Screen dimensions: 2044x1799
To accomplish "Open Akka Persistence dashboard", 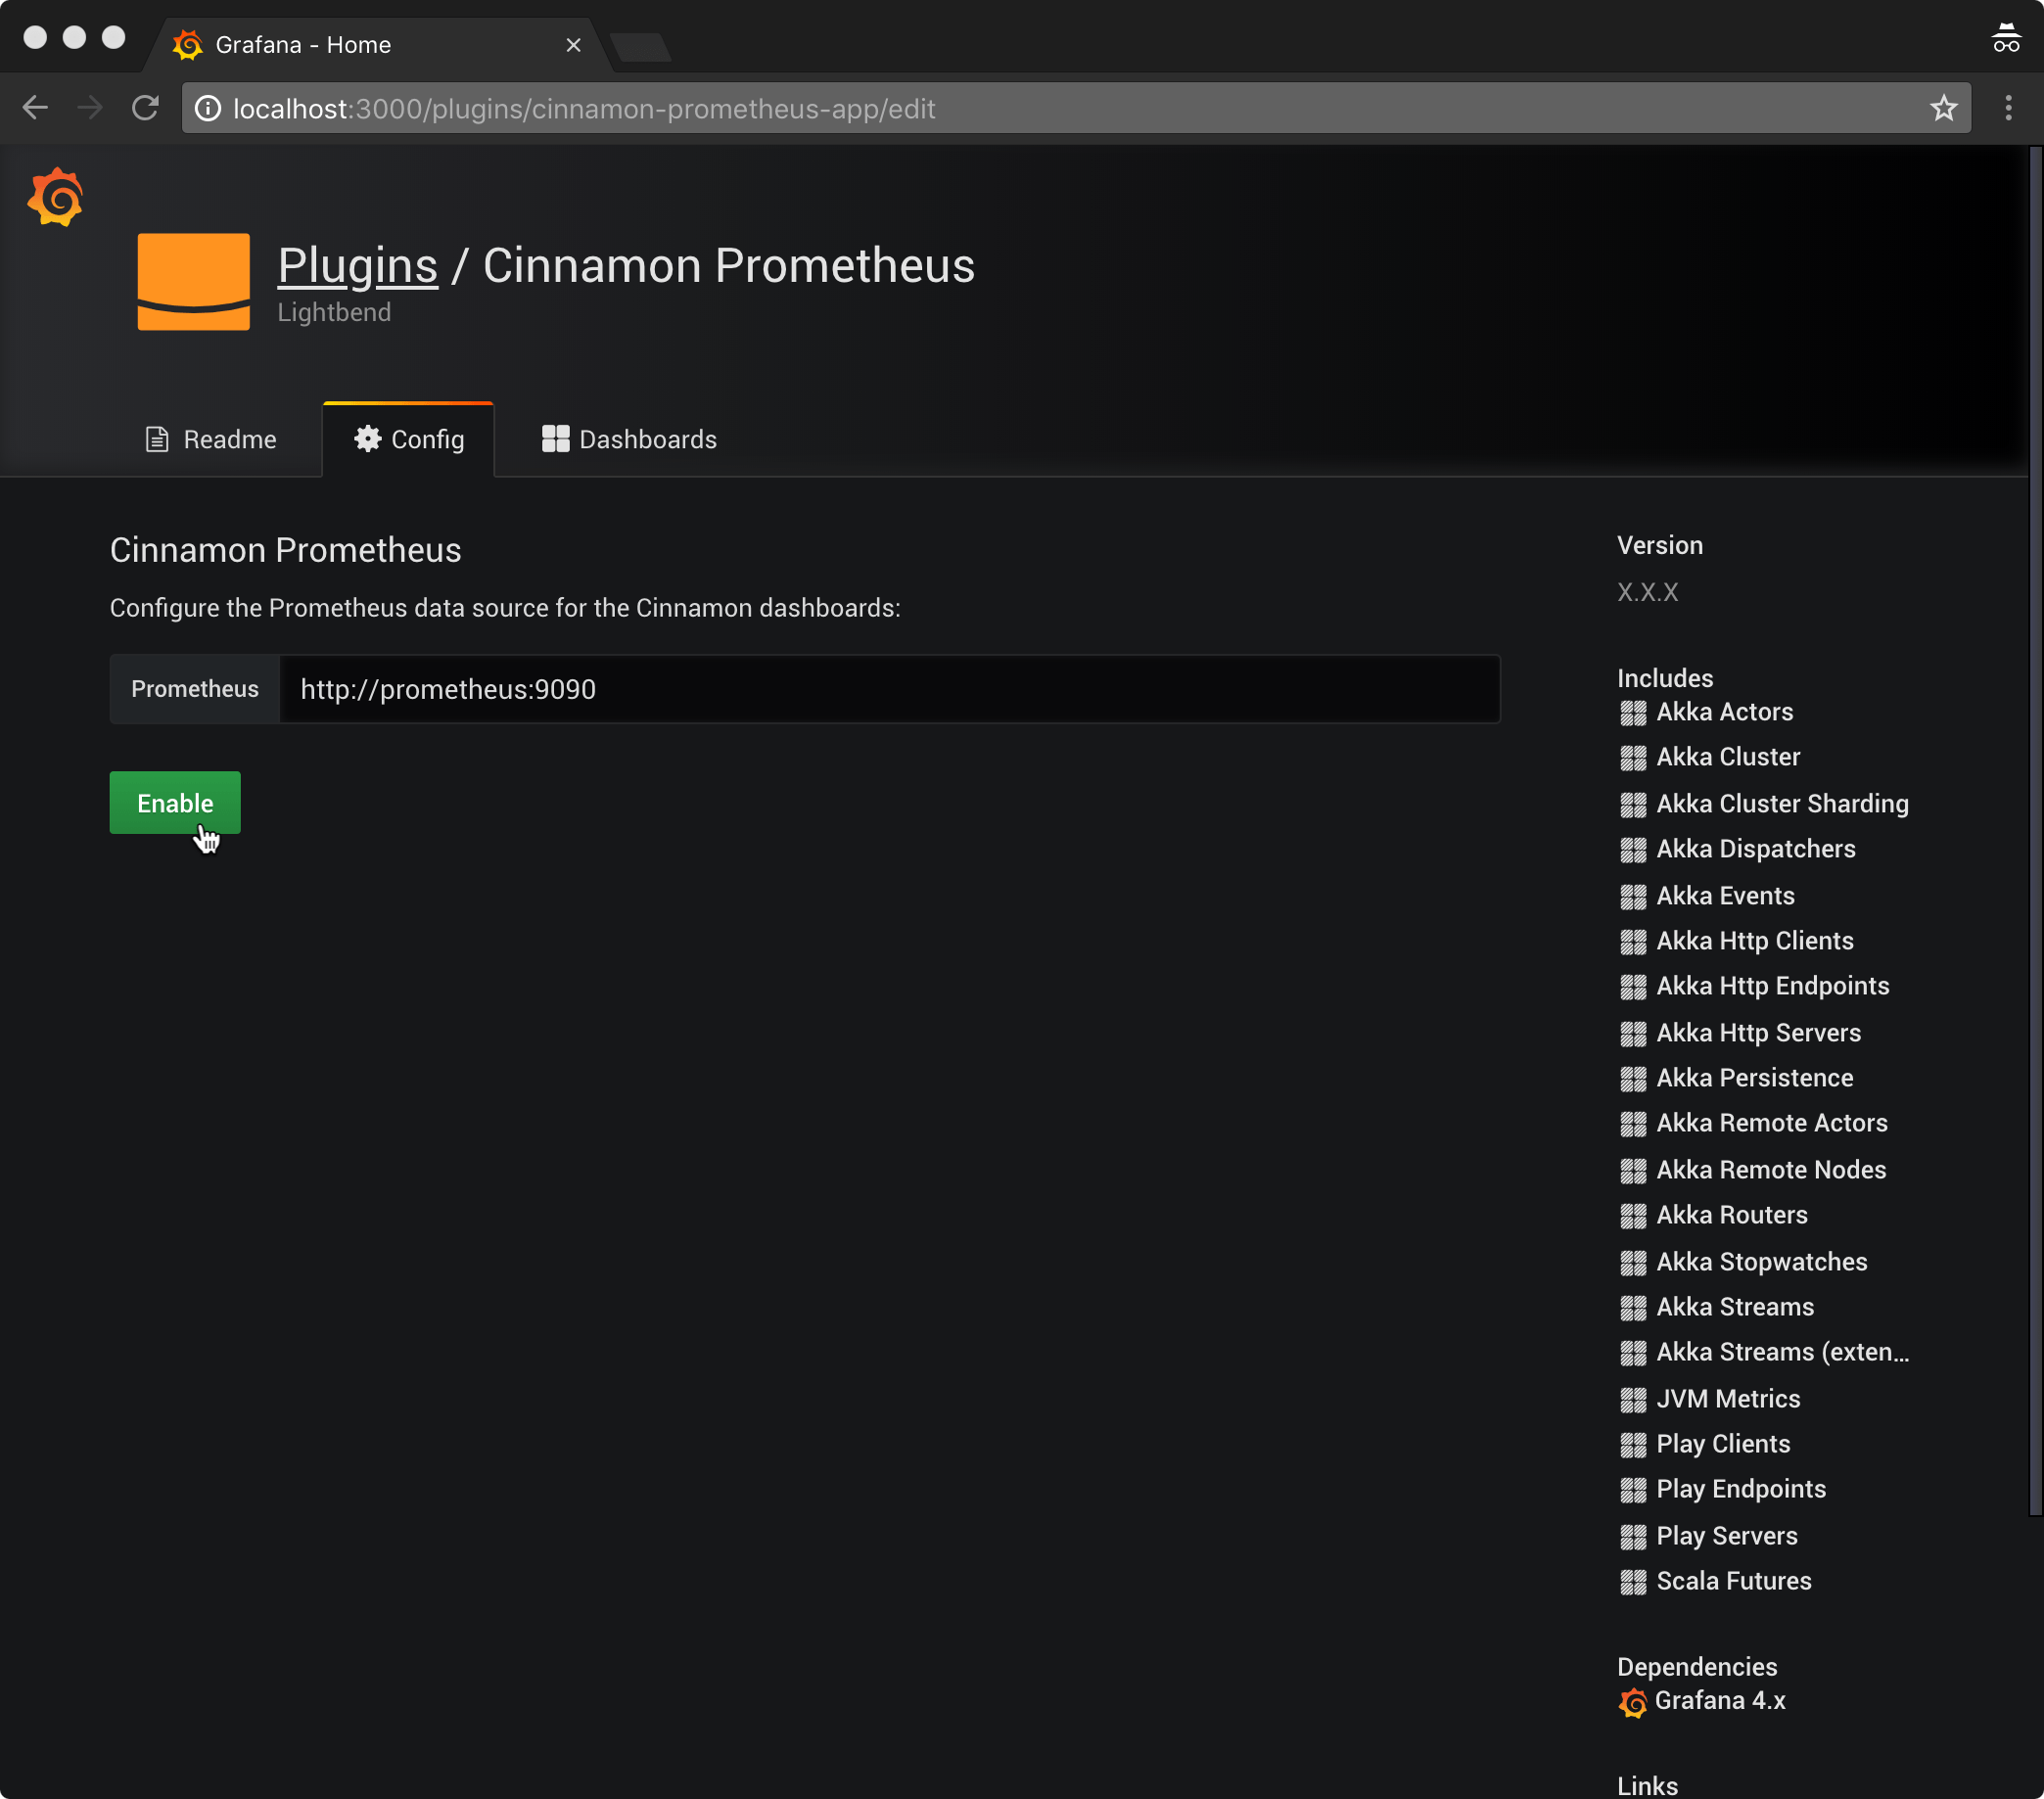I will [x=1754, y=1078].
